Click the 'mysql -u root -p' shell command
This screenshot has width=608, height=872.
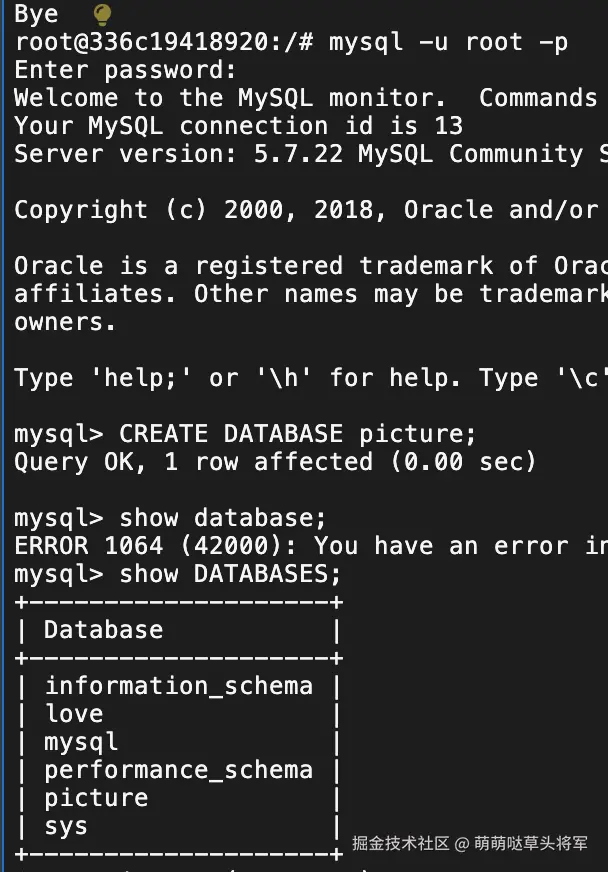coord(448,42)
